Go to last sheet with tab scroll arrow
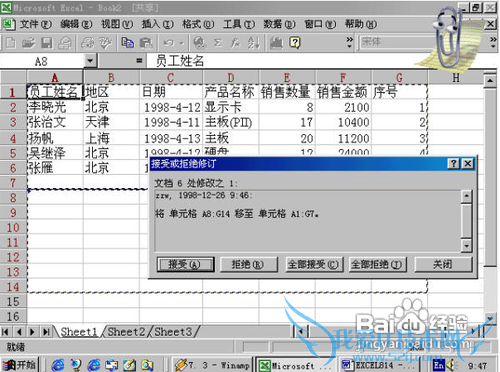The height and width of the screenshot is (372, 500). [x=46, y=332]
